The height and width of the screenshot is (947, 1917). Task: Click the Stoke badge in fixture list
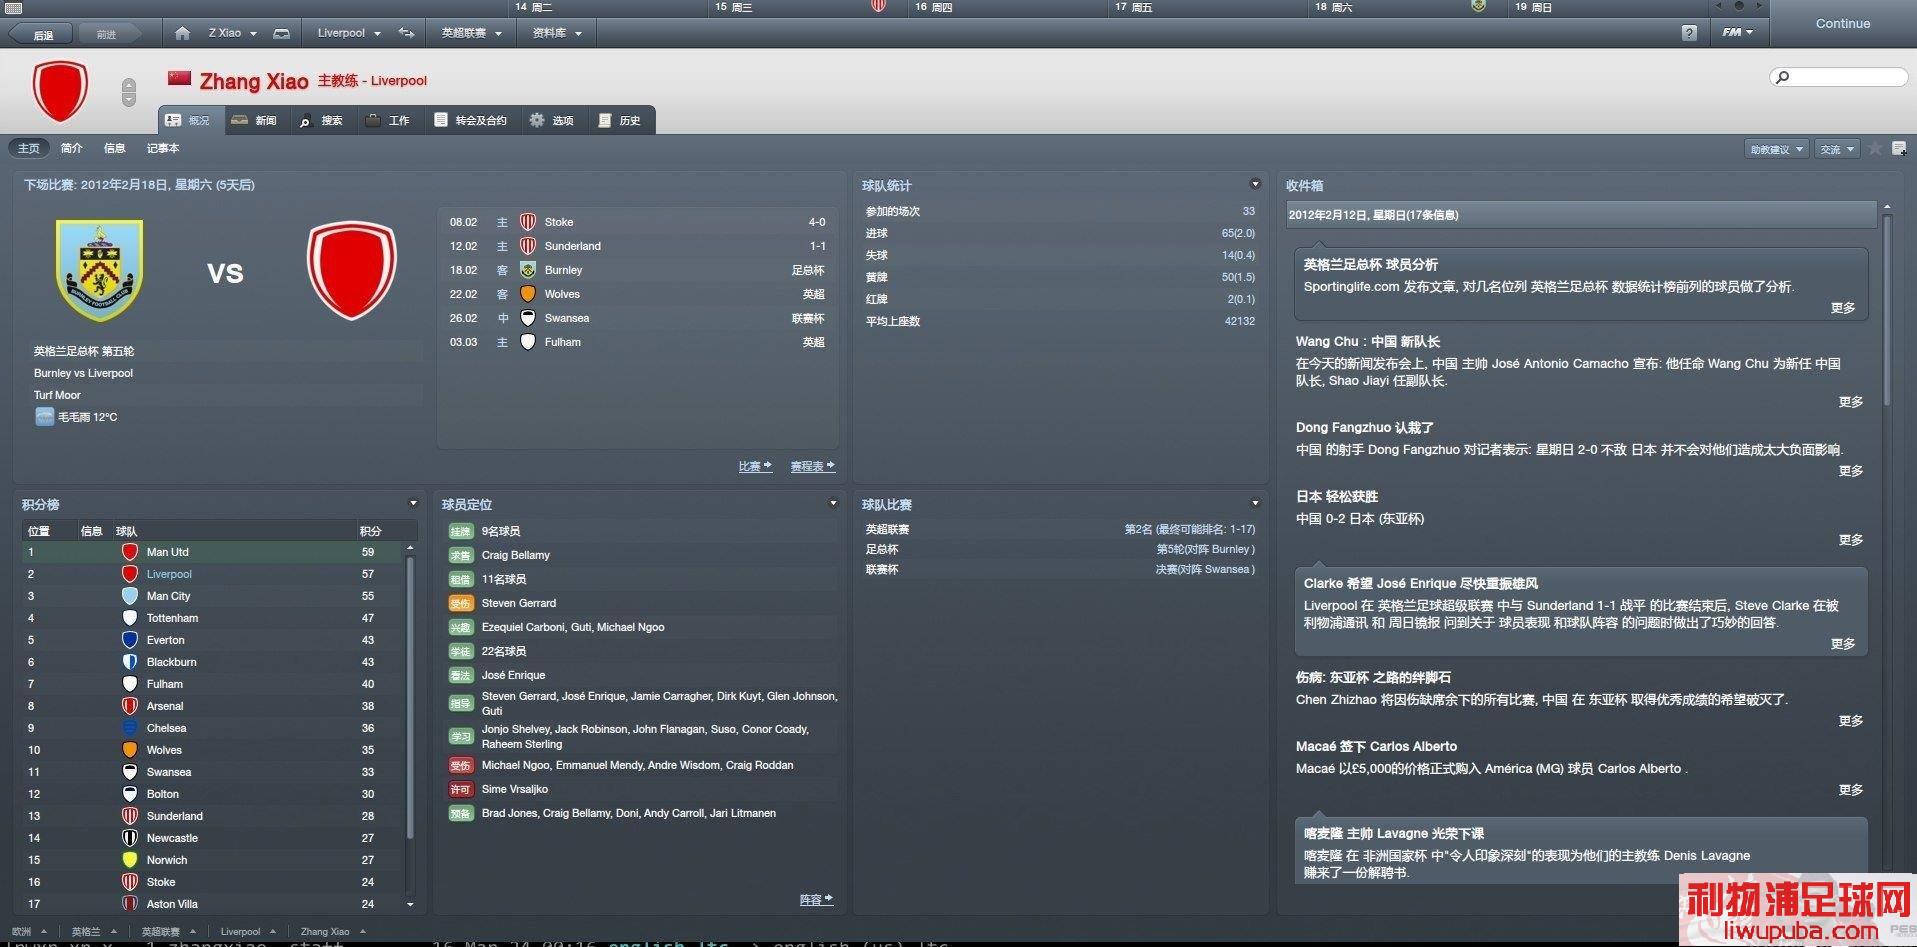tap(528, 222)
